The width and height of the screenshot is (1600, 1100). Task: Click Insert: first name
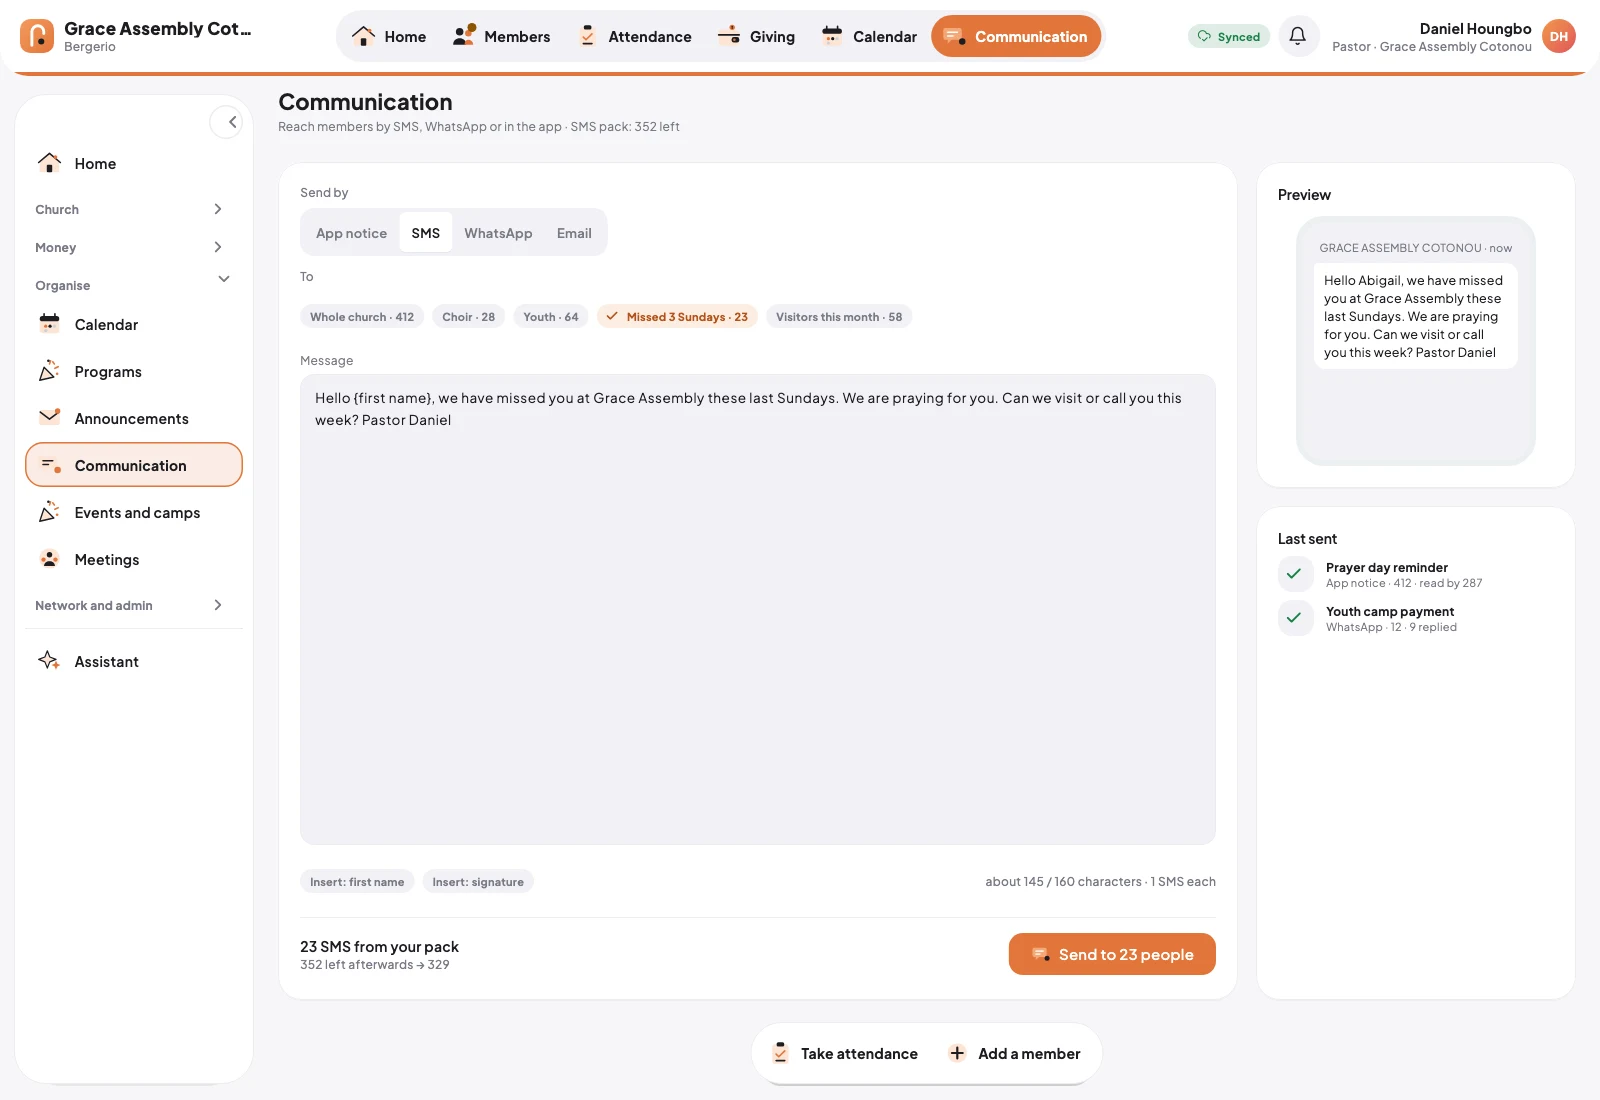tap(357, 882)
